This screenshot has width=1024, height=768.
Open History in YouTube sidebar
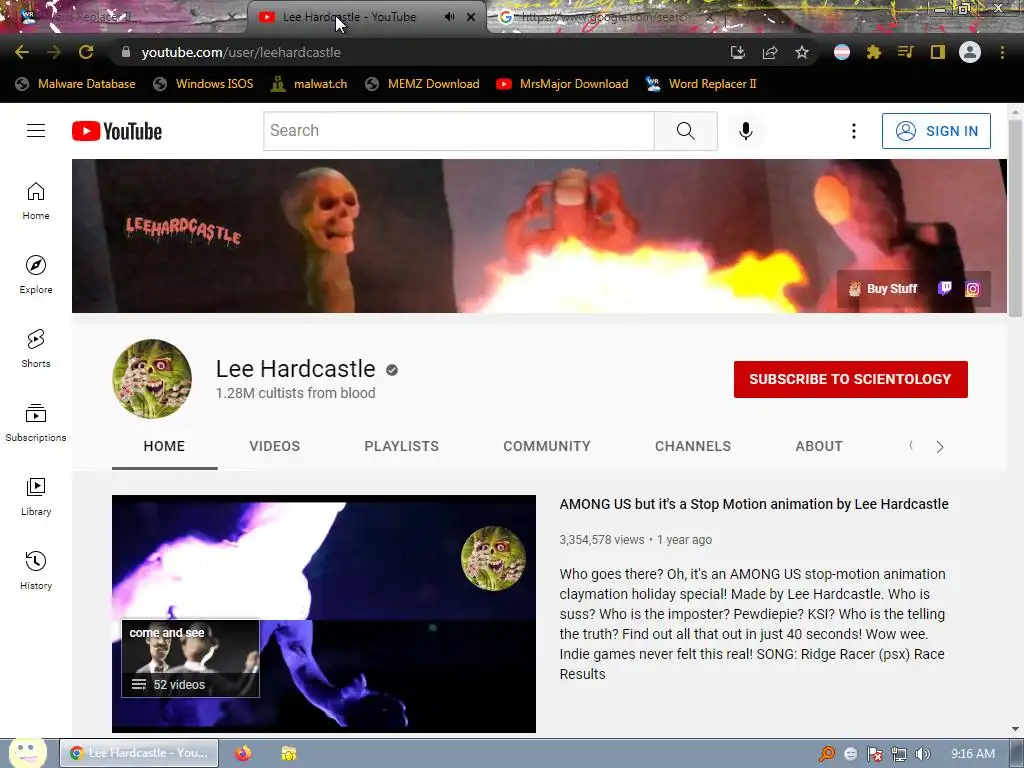coord(36,571)
